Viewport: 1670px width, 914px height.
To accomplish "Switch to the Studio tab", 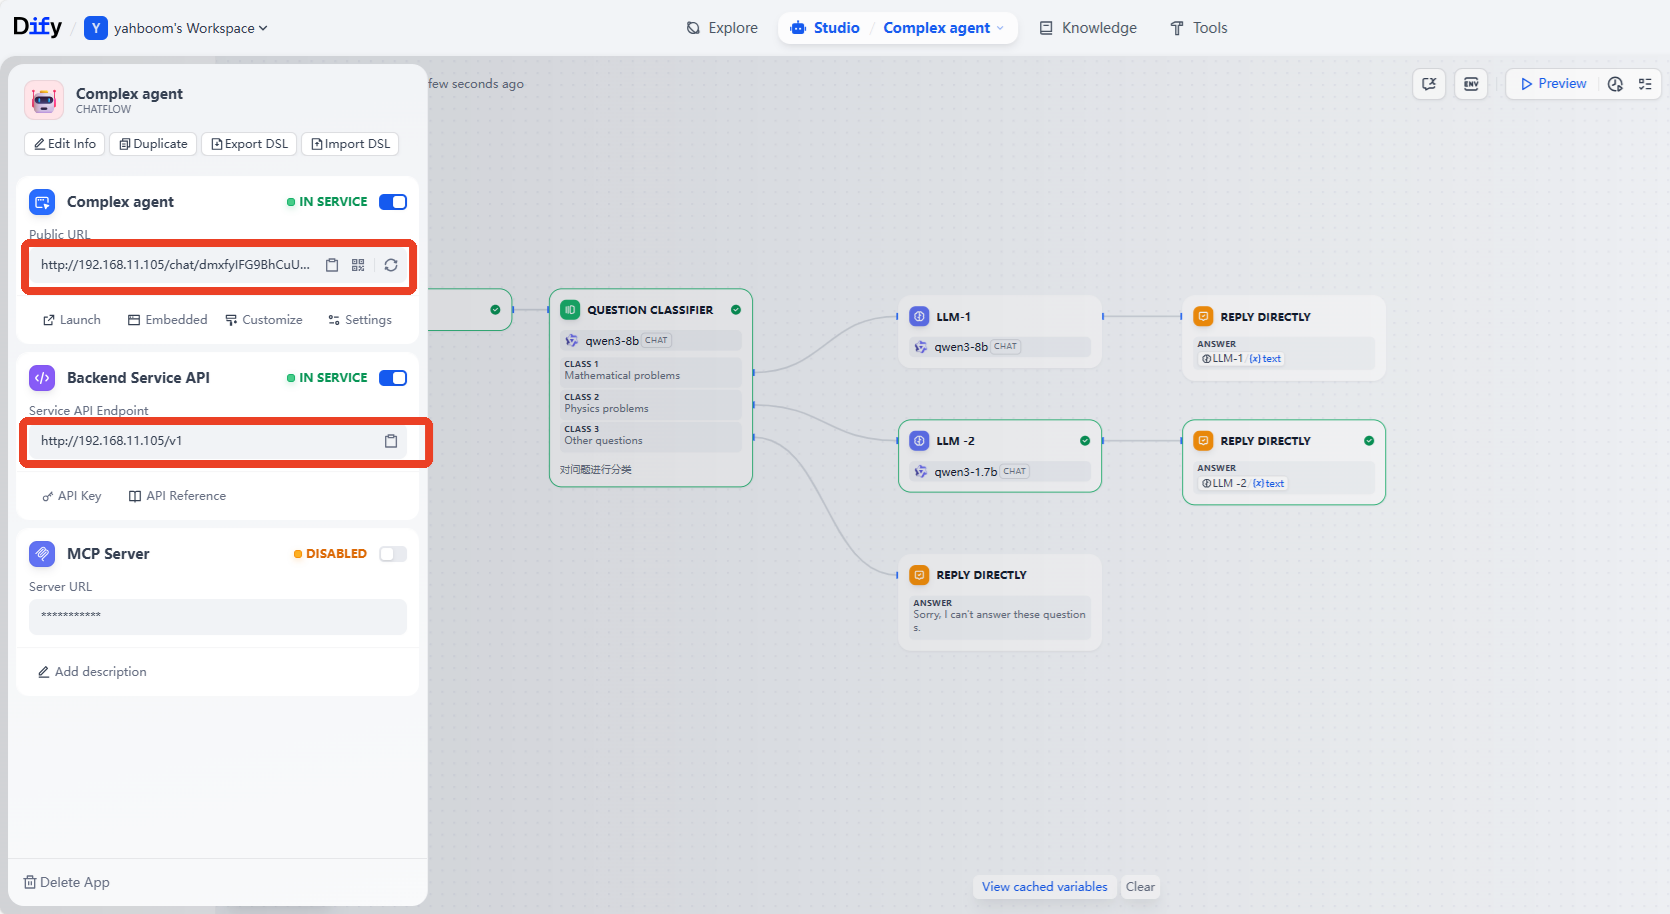I will pos(825,28).
